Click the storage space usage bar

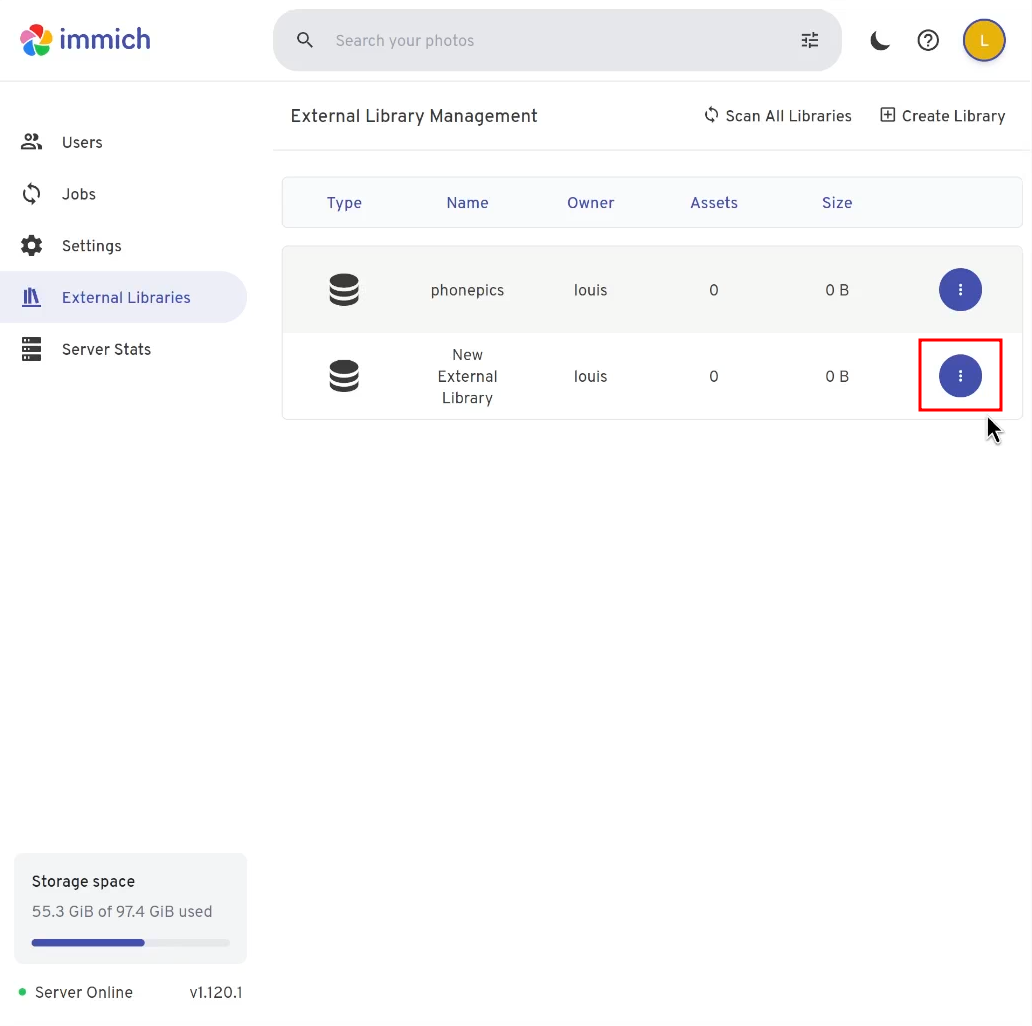[130, 942]
